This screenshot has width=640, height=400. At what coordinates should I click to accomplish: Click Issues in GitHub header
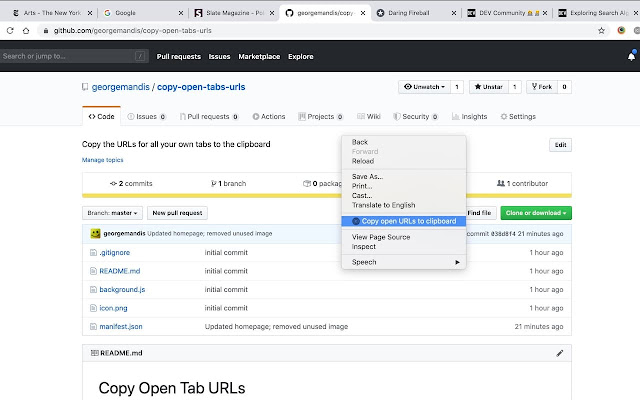[x=220, y=57]
